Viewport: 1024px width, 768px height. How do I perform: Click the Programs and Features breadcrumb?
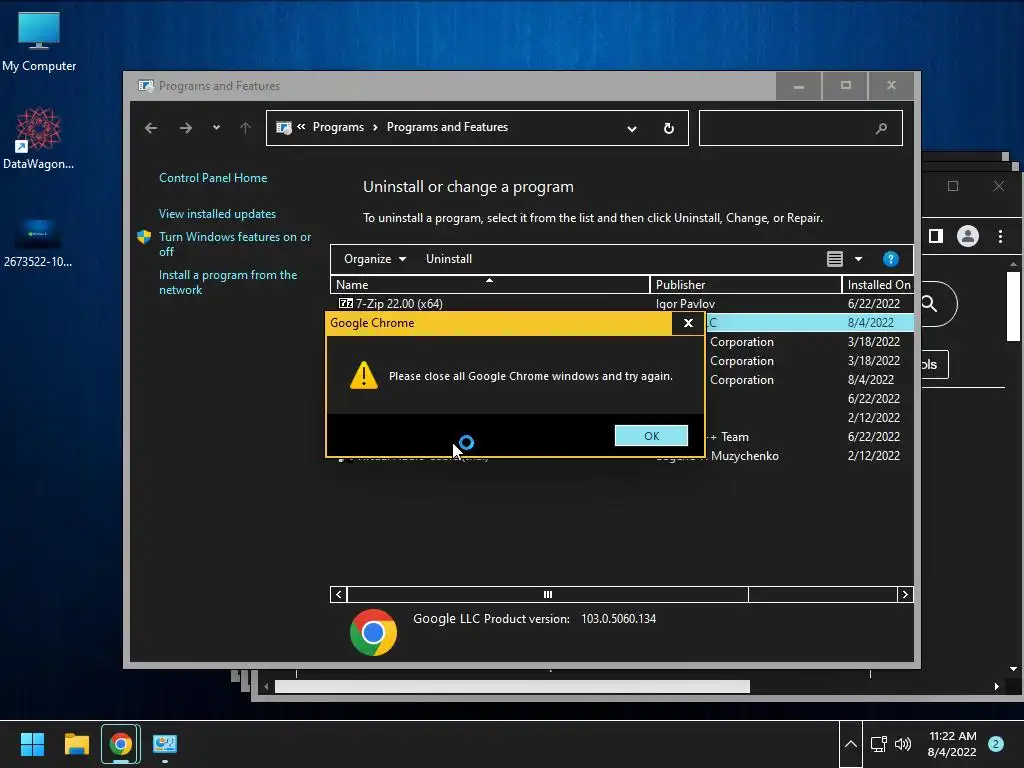click(x=447, y=127)
